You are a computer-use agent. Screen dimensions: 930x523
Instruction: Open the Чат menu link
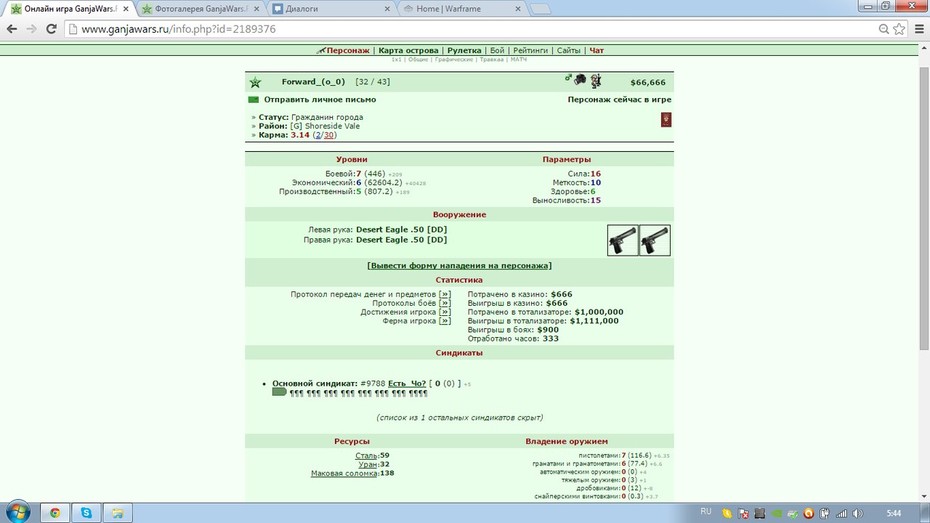point(596,50)
